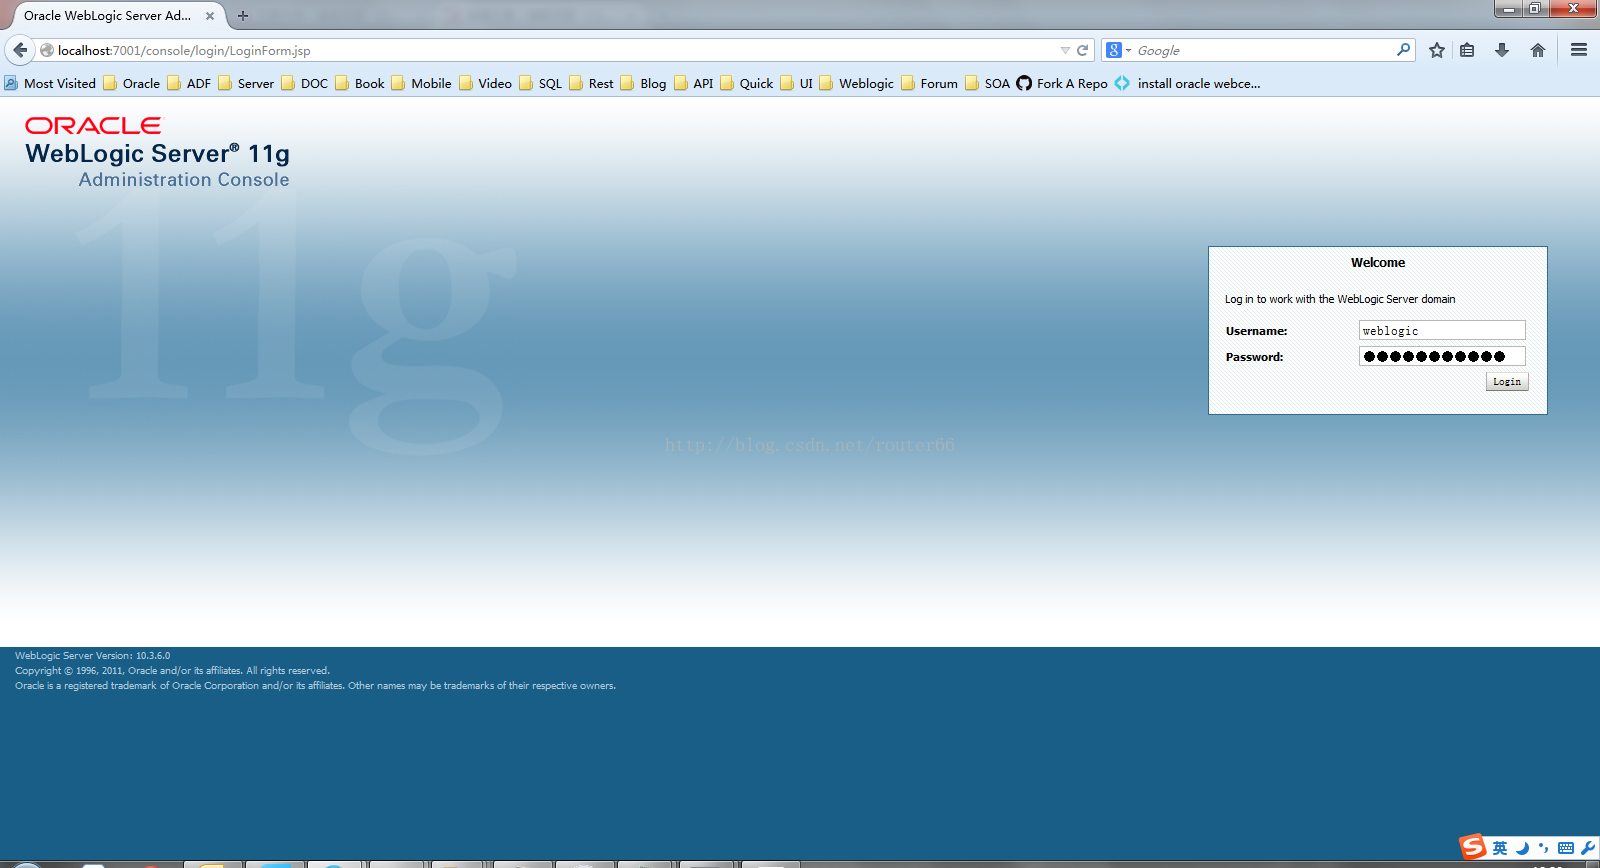Open the Google search engine selector
This screenshot has width=1600, height=868.
1118,50
